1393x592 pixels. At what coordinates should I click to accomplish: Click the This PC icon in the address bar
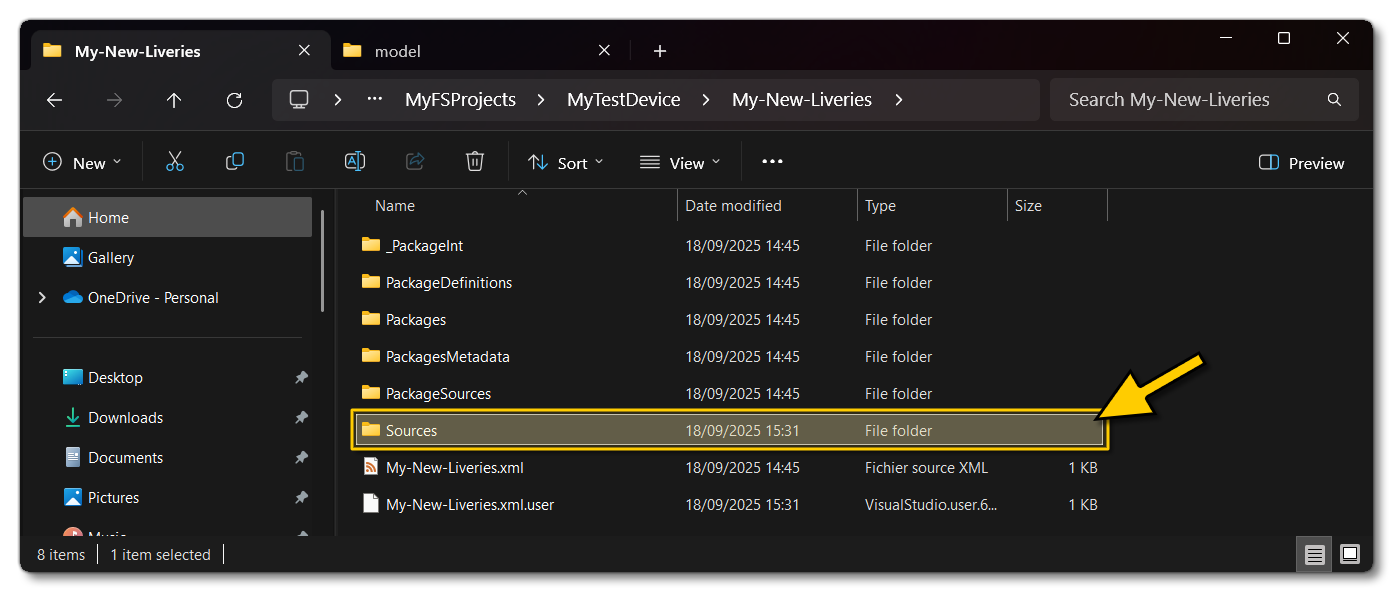tap(298, 99)
